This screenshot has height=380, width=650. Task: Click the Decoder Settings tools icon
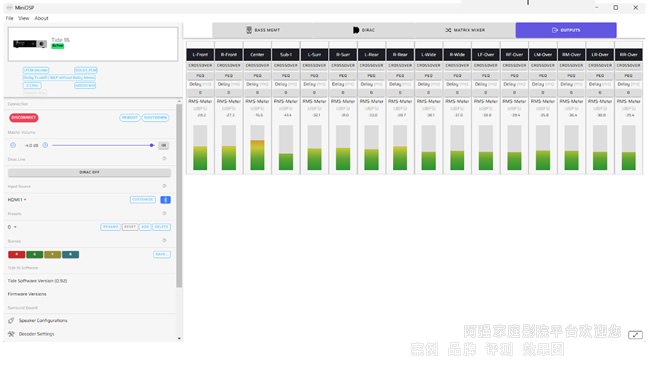click(11, 334)
